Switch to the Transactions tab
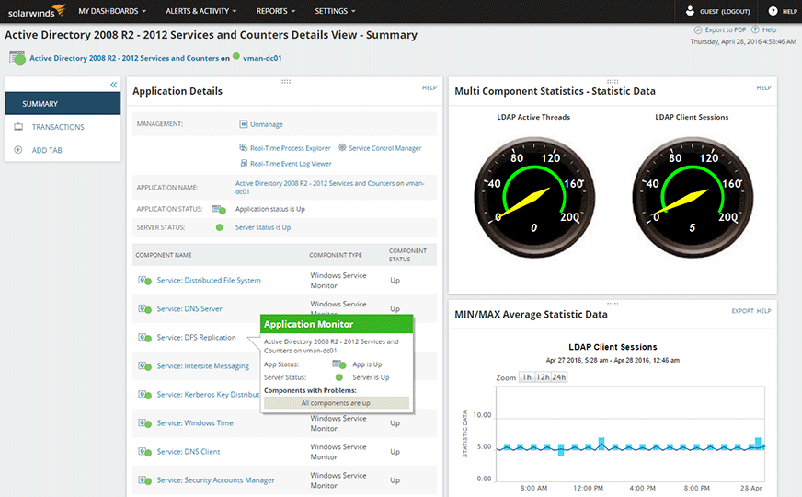This screenshot has width=802, height=497. (x=58, y=127)
